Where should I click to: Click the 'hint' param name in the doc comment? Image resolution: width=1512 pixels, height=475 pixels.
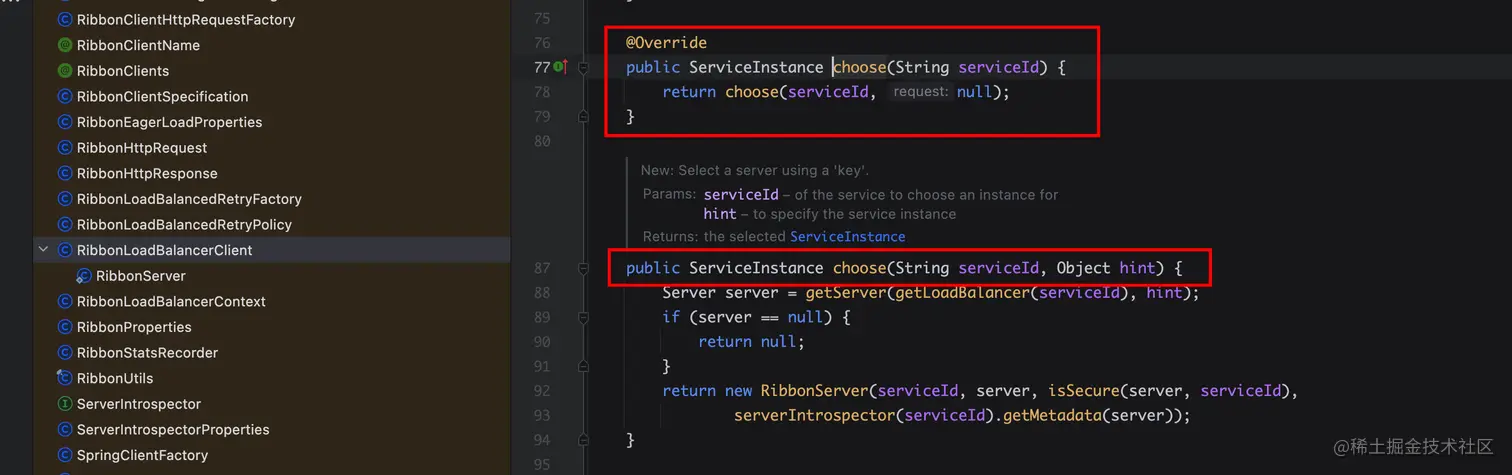[720, 214]
